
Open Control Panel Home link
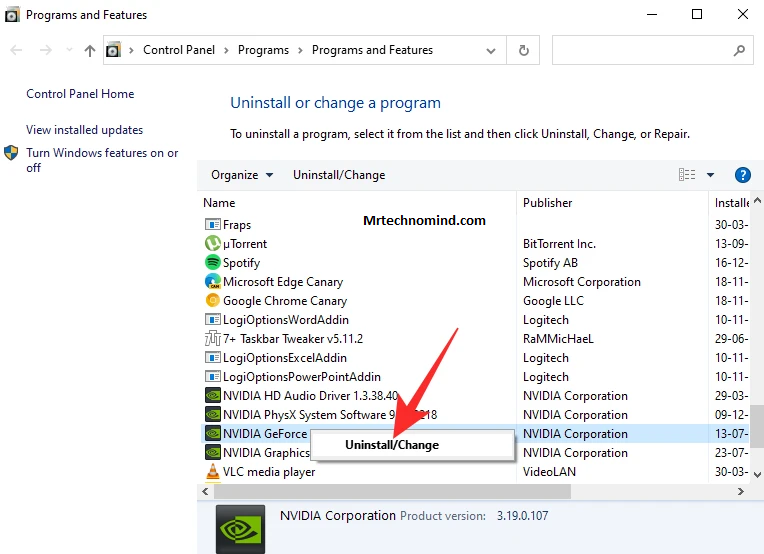pyautogui.click(x=80, y=94)
